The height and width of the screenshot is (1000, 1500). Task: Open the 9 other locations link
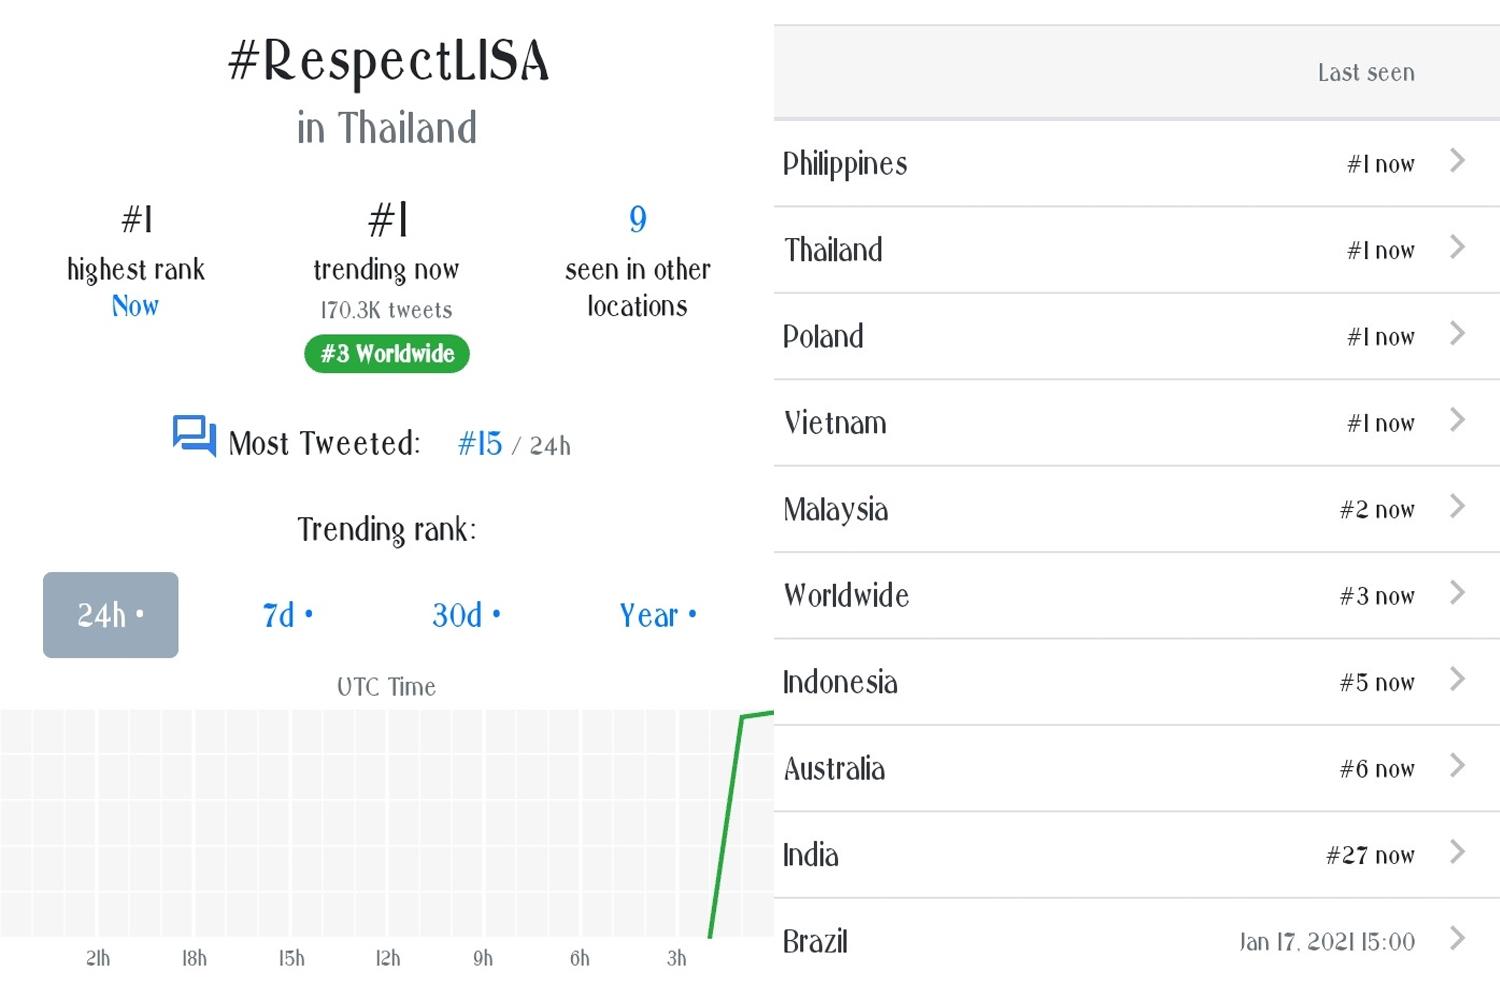pyautogui.click(x=638, y=219)
